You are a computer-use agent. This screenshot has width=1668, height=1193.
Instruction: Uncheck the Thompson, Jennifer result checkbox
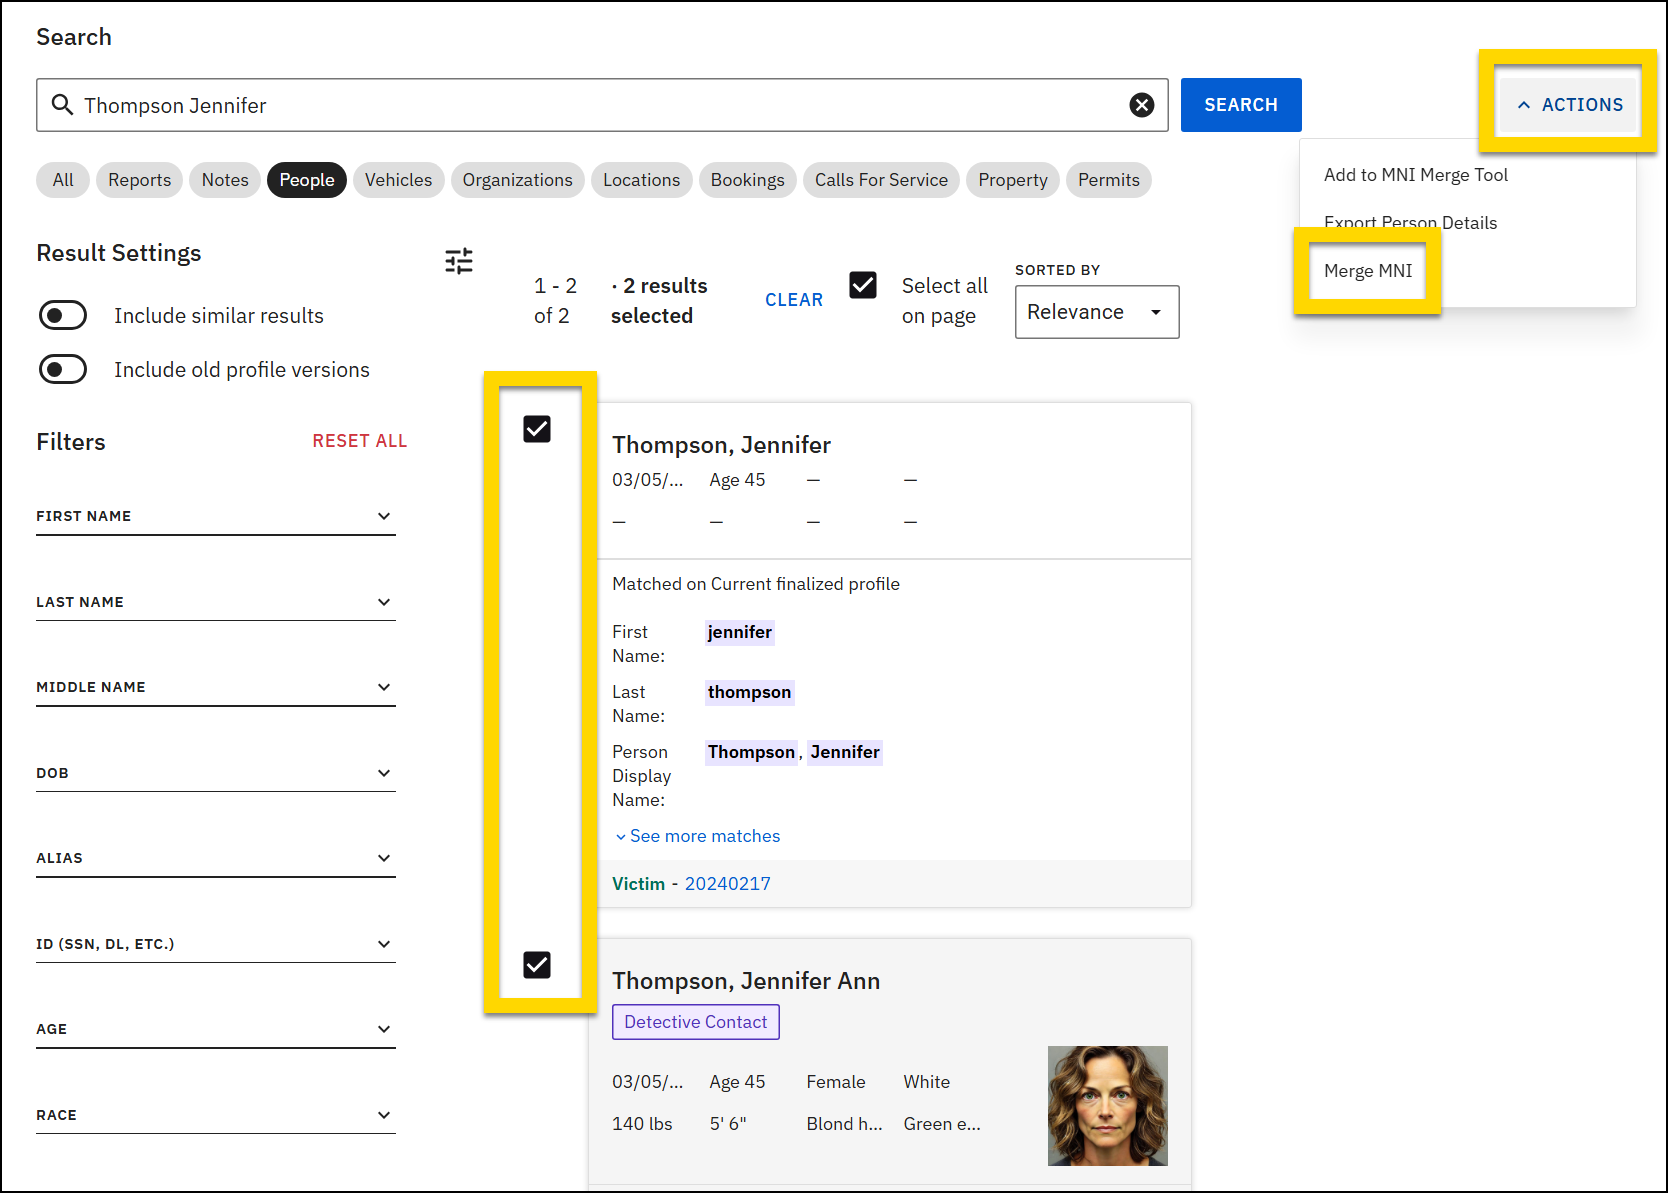(x=537, y=428)
